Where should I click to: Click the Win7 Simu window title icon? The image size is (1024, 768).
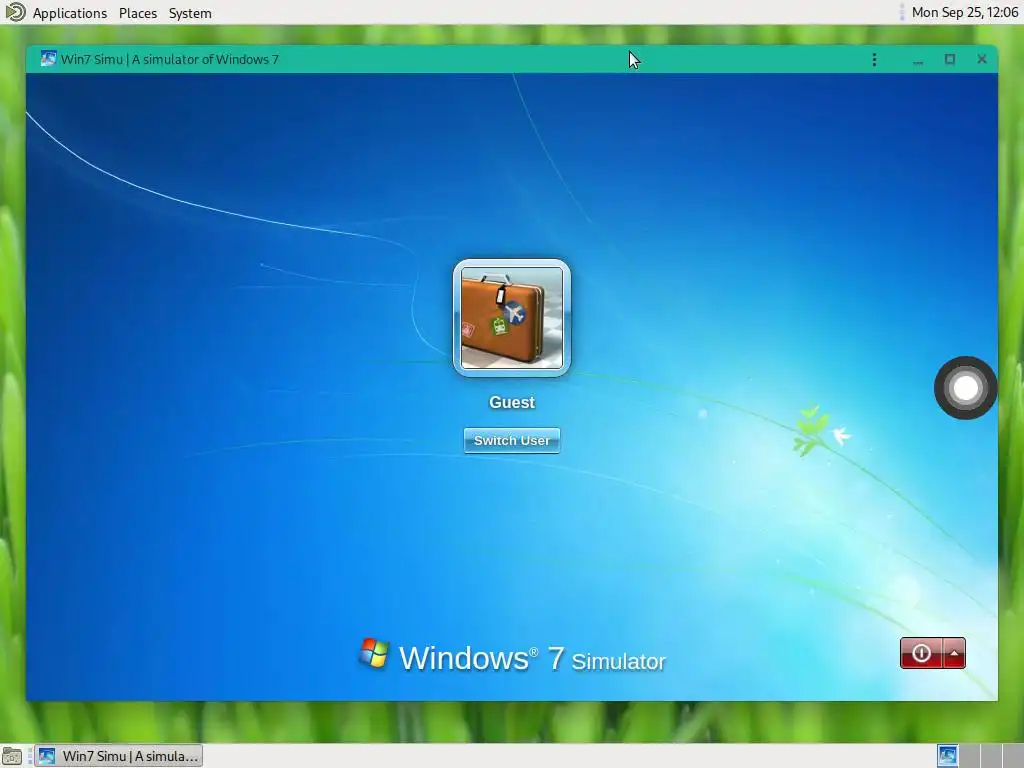(48, 59)
